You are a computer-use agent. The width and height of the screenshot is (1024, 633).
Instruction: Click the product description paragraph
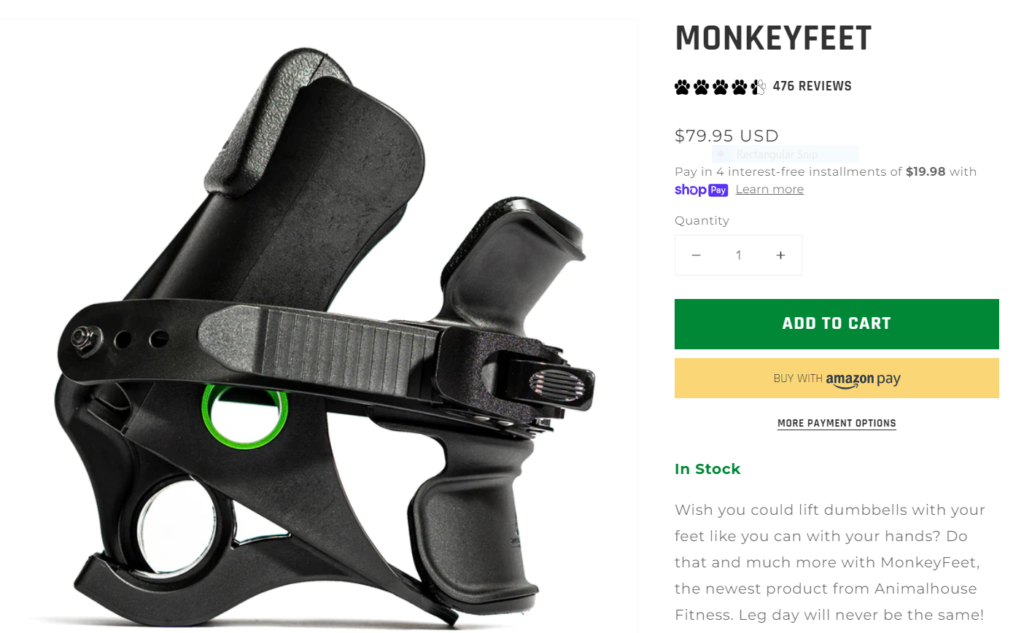pyautogui.click(x=830, y=562)
